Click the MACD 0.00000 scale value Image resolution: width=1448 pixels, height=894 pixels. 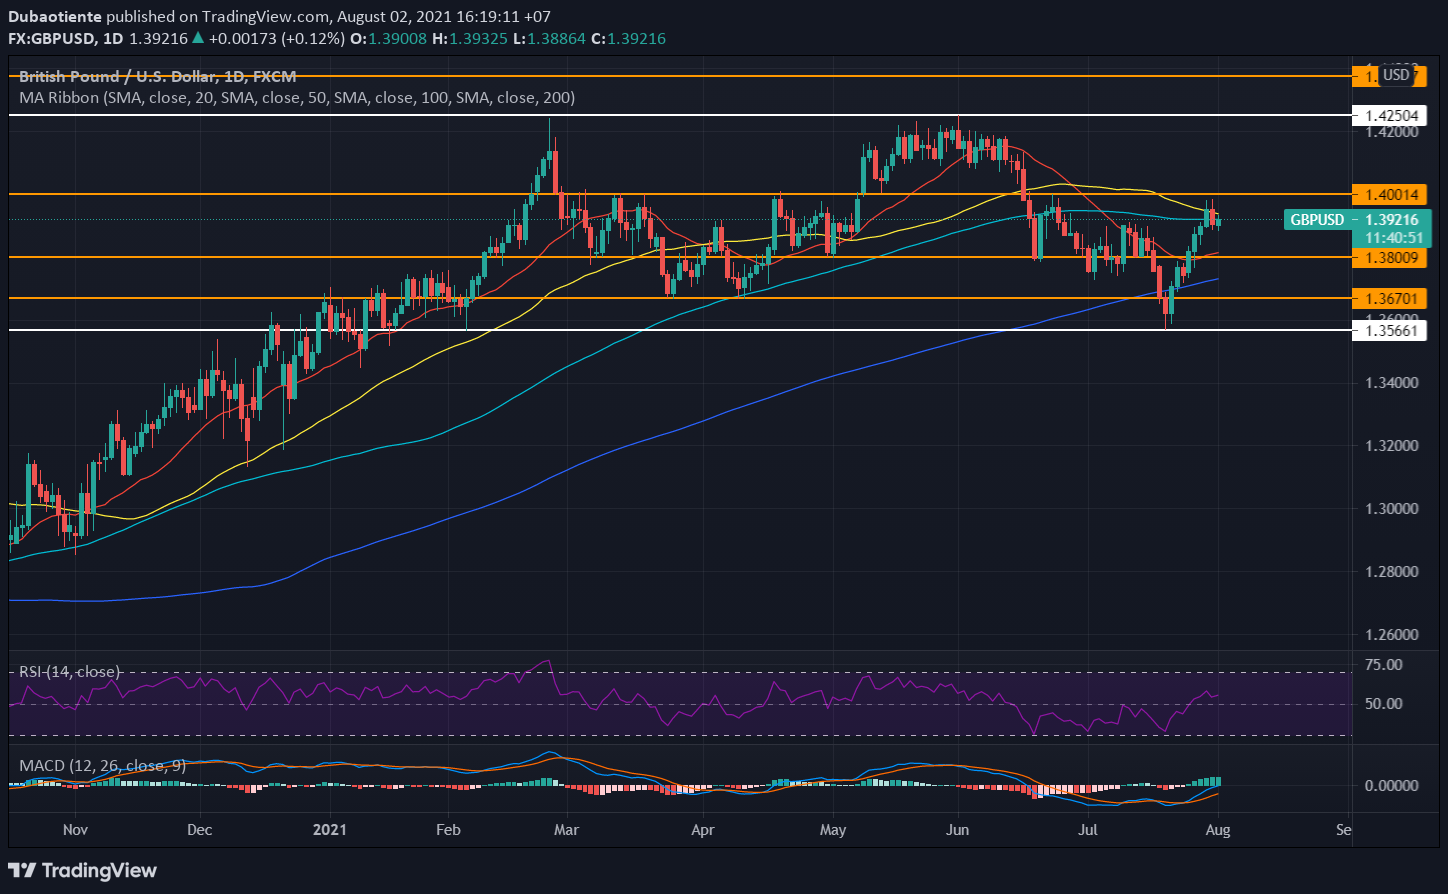(x=1391, y=786)
